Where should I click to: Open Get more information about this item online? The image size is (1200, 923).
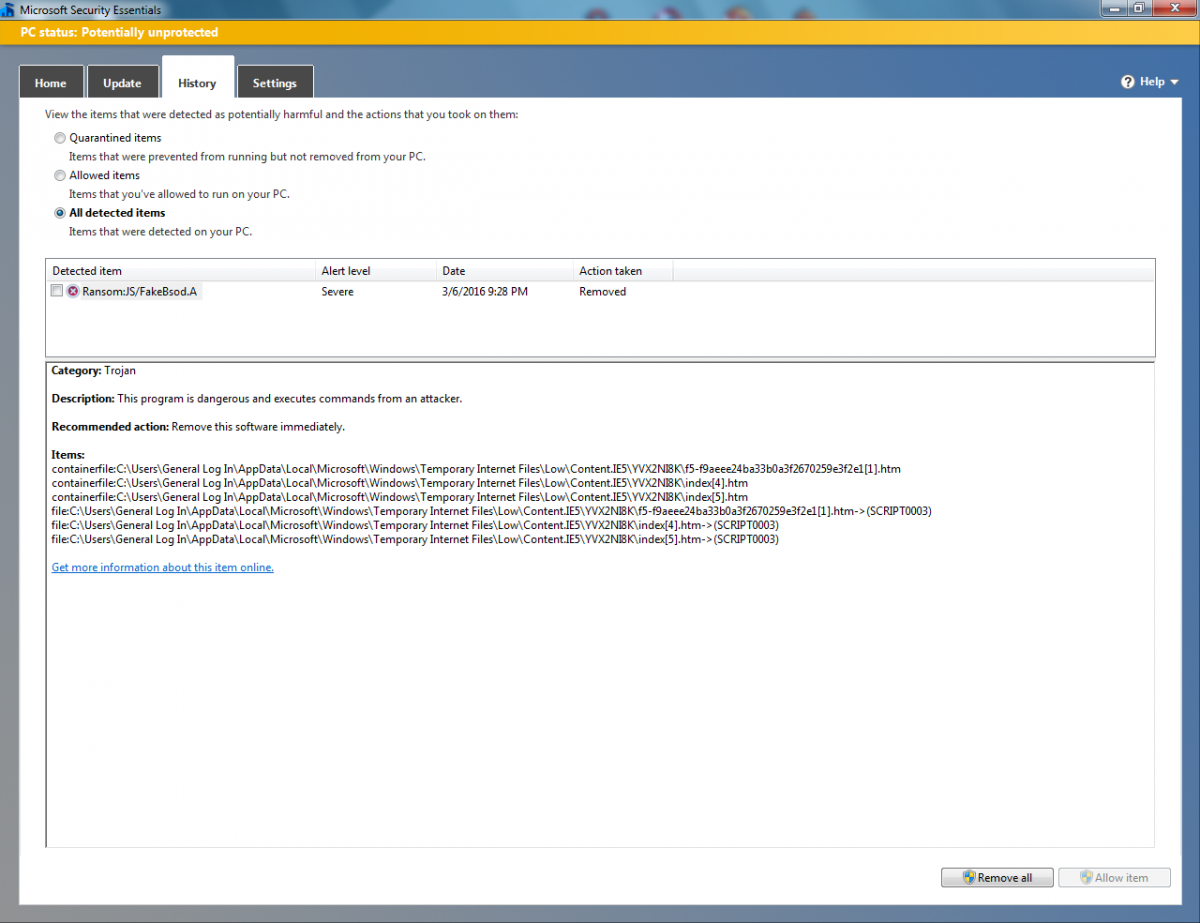pyautogui.click(x=163, y=567)
